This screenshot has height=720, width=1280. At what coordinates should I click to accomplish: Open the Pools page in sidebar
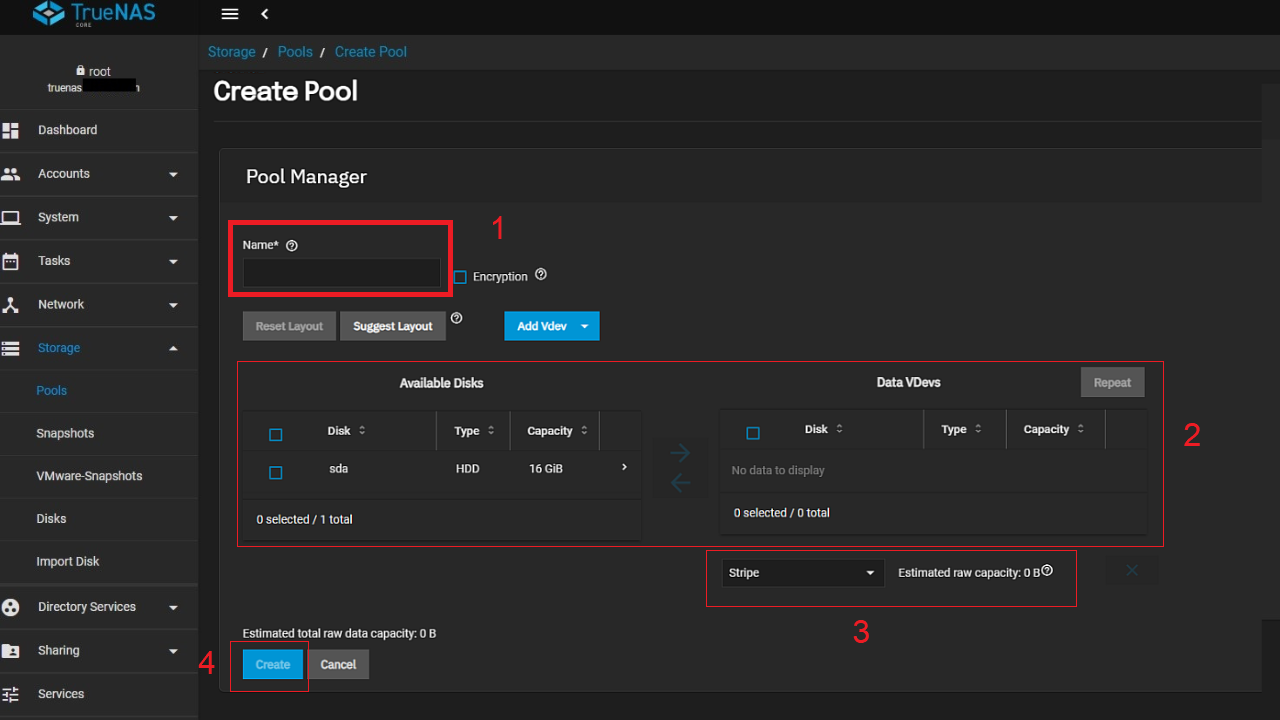51,390
